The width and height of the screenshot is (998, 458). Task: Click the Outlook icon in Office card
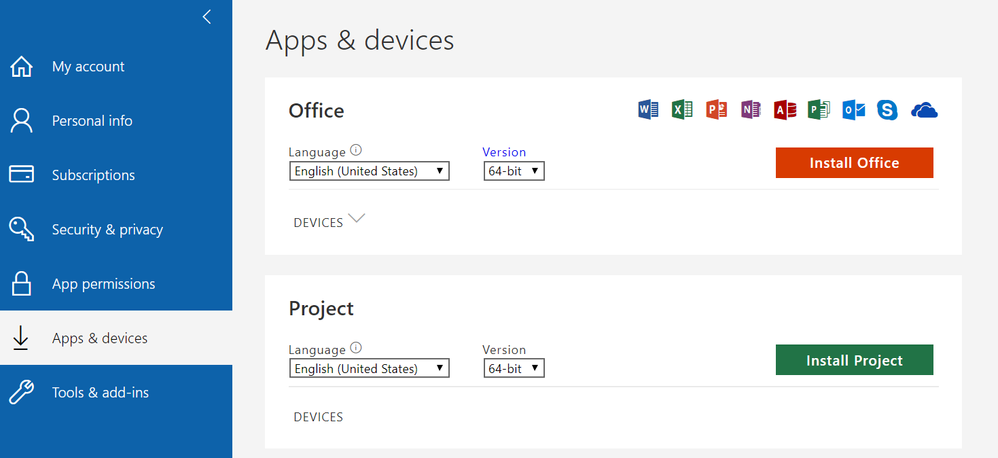854,109
